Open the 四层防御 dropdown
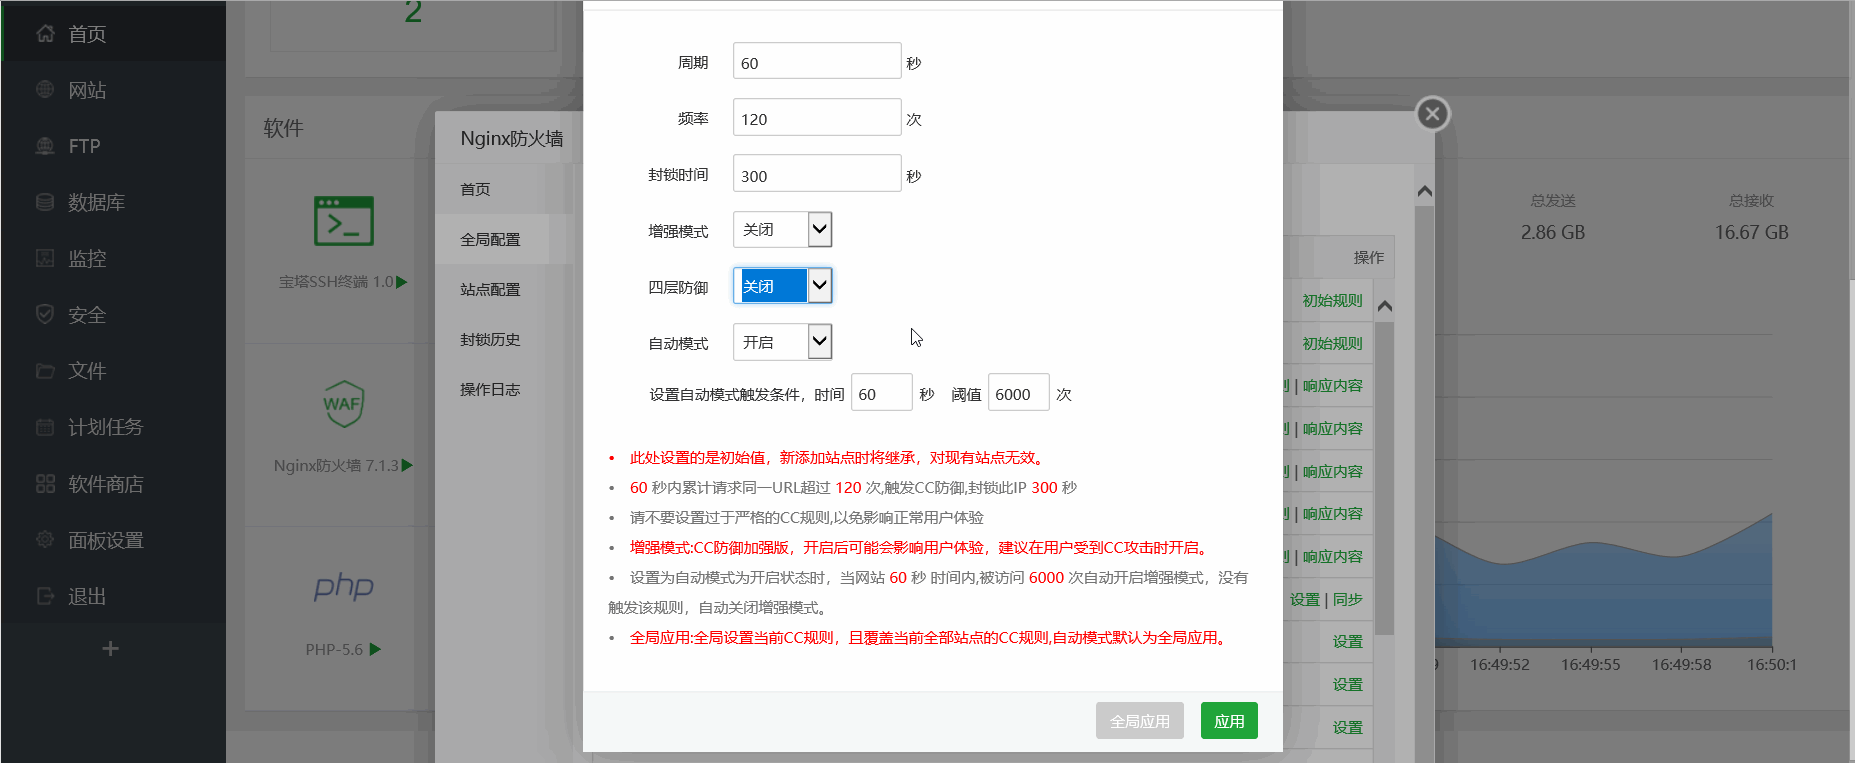 tap(782, 286)
